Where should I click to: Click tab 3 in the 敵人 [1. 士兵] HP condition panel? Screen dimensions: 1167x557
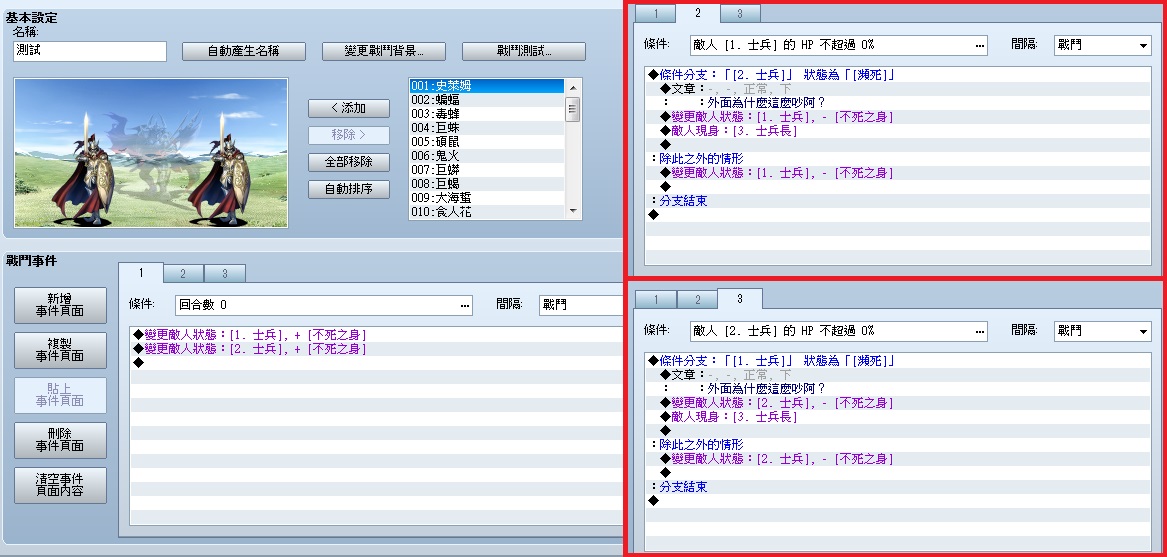(x=740, y=13)
